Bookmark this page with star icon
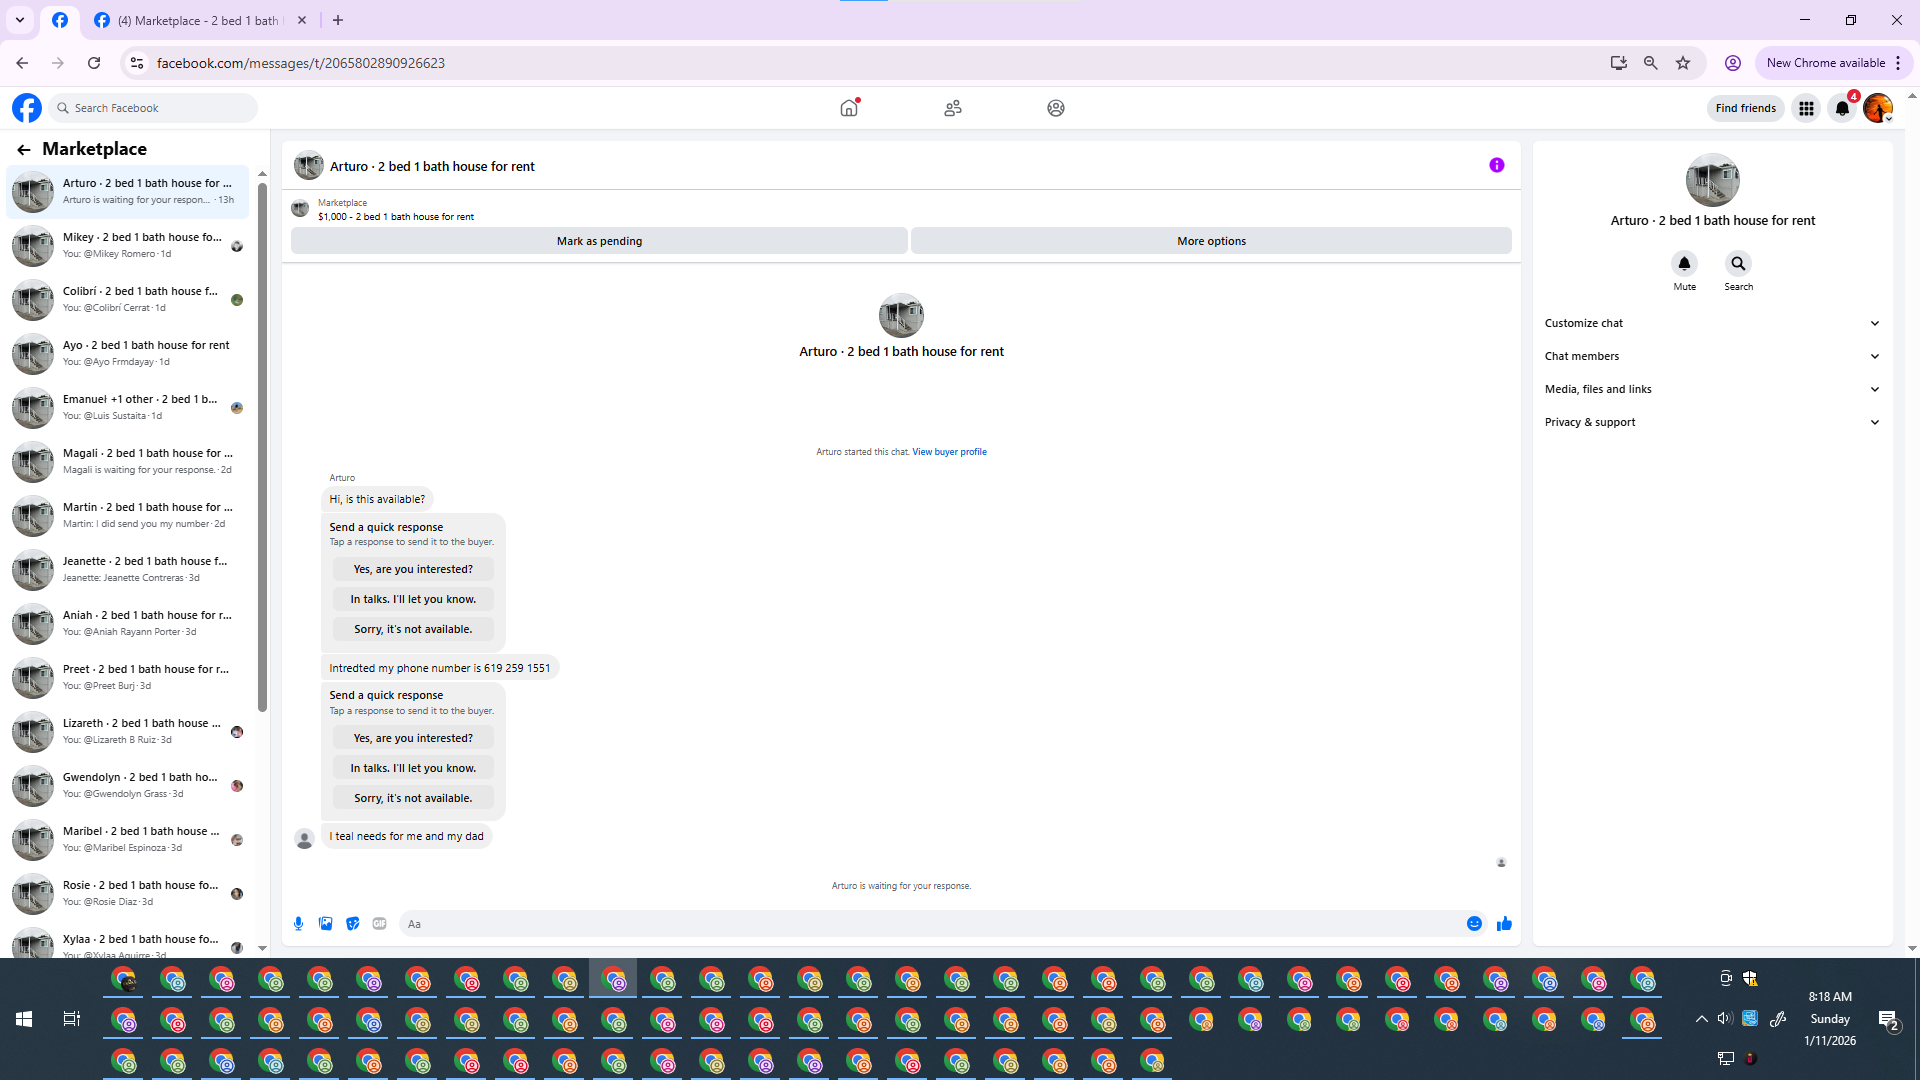 pyautogui.click(x=1683, y=63)
